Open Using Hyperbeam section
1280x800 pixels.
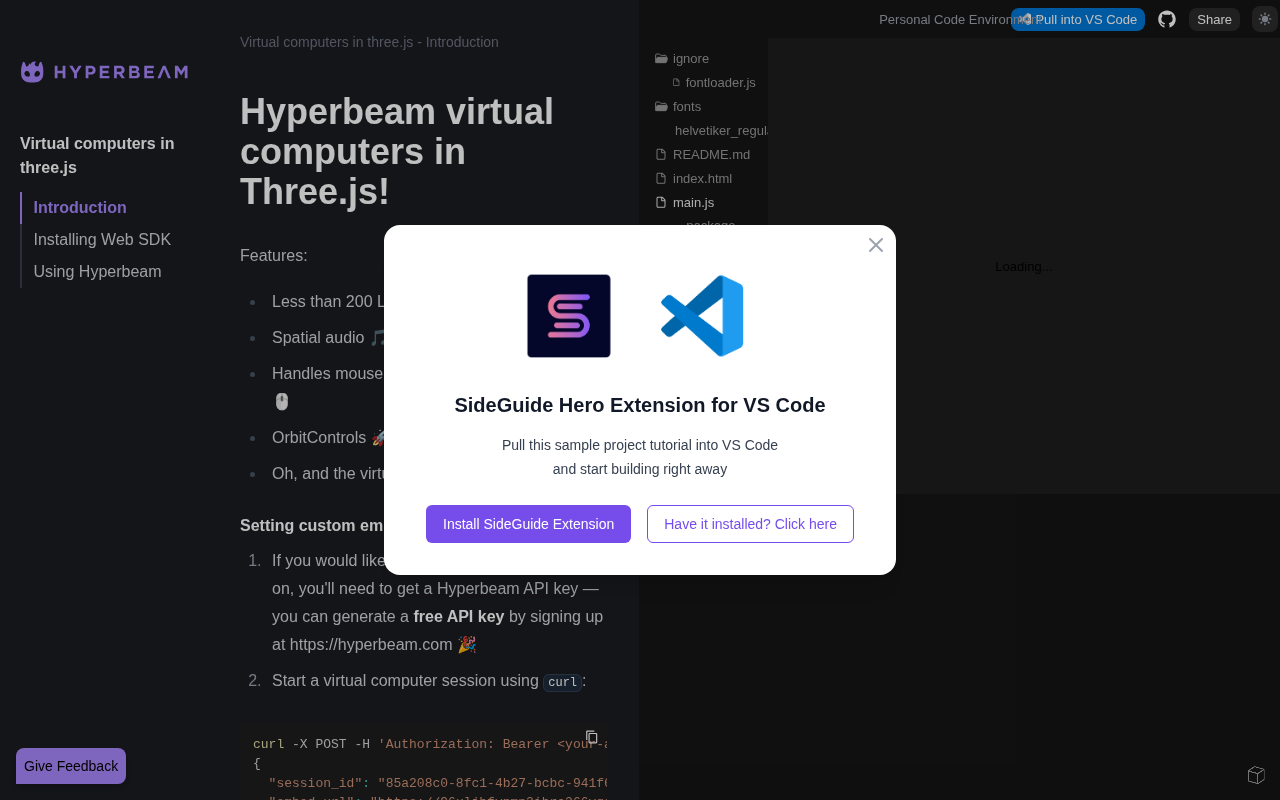pos(97,272)
